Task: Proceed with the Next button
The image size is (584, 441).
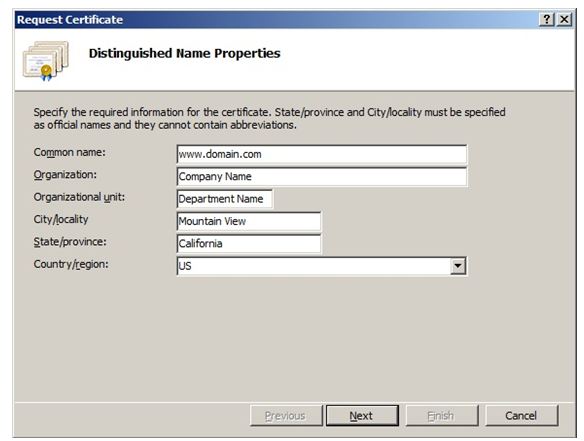Action: click(362, 416)
